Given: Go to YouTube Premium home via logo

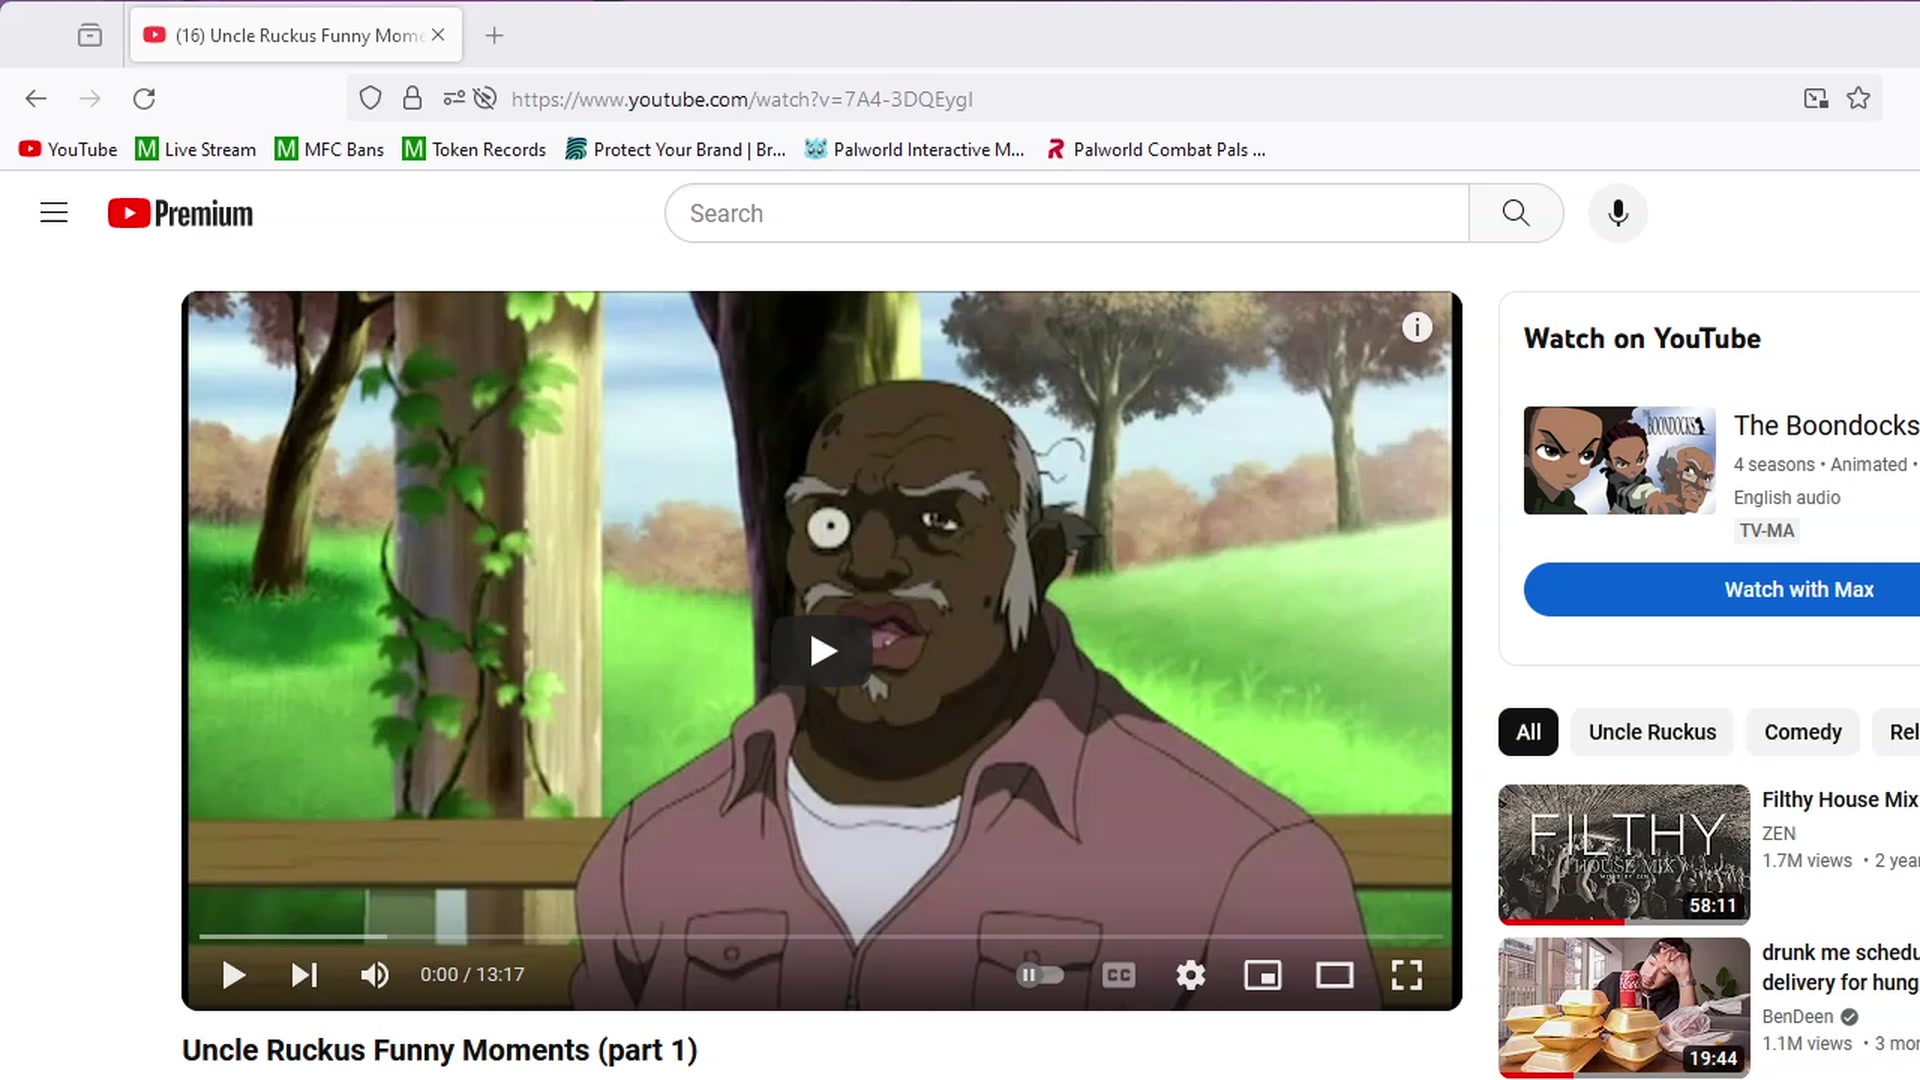Looking at the screenshot, I should point(180,213).
